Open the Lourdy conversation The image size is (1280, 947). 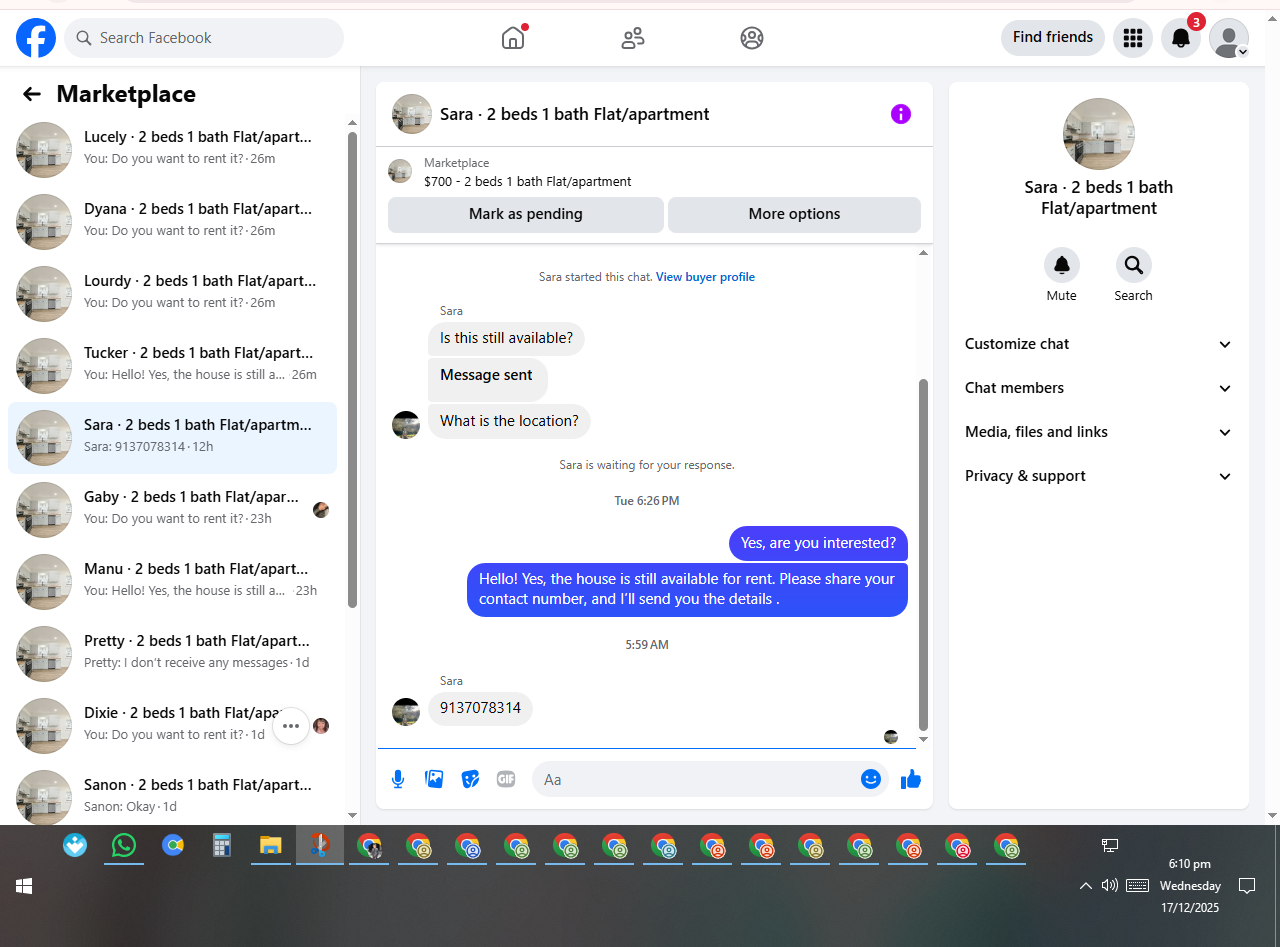click(x=172, y=294)
